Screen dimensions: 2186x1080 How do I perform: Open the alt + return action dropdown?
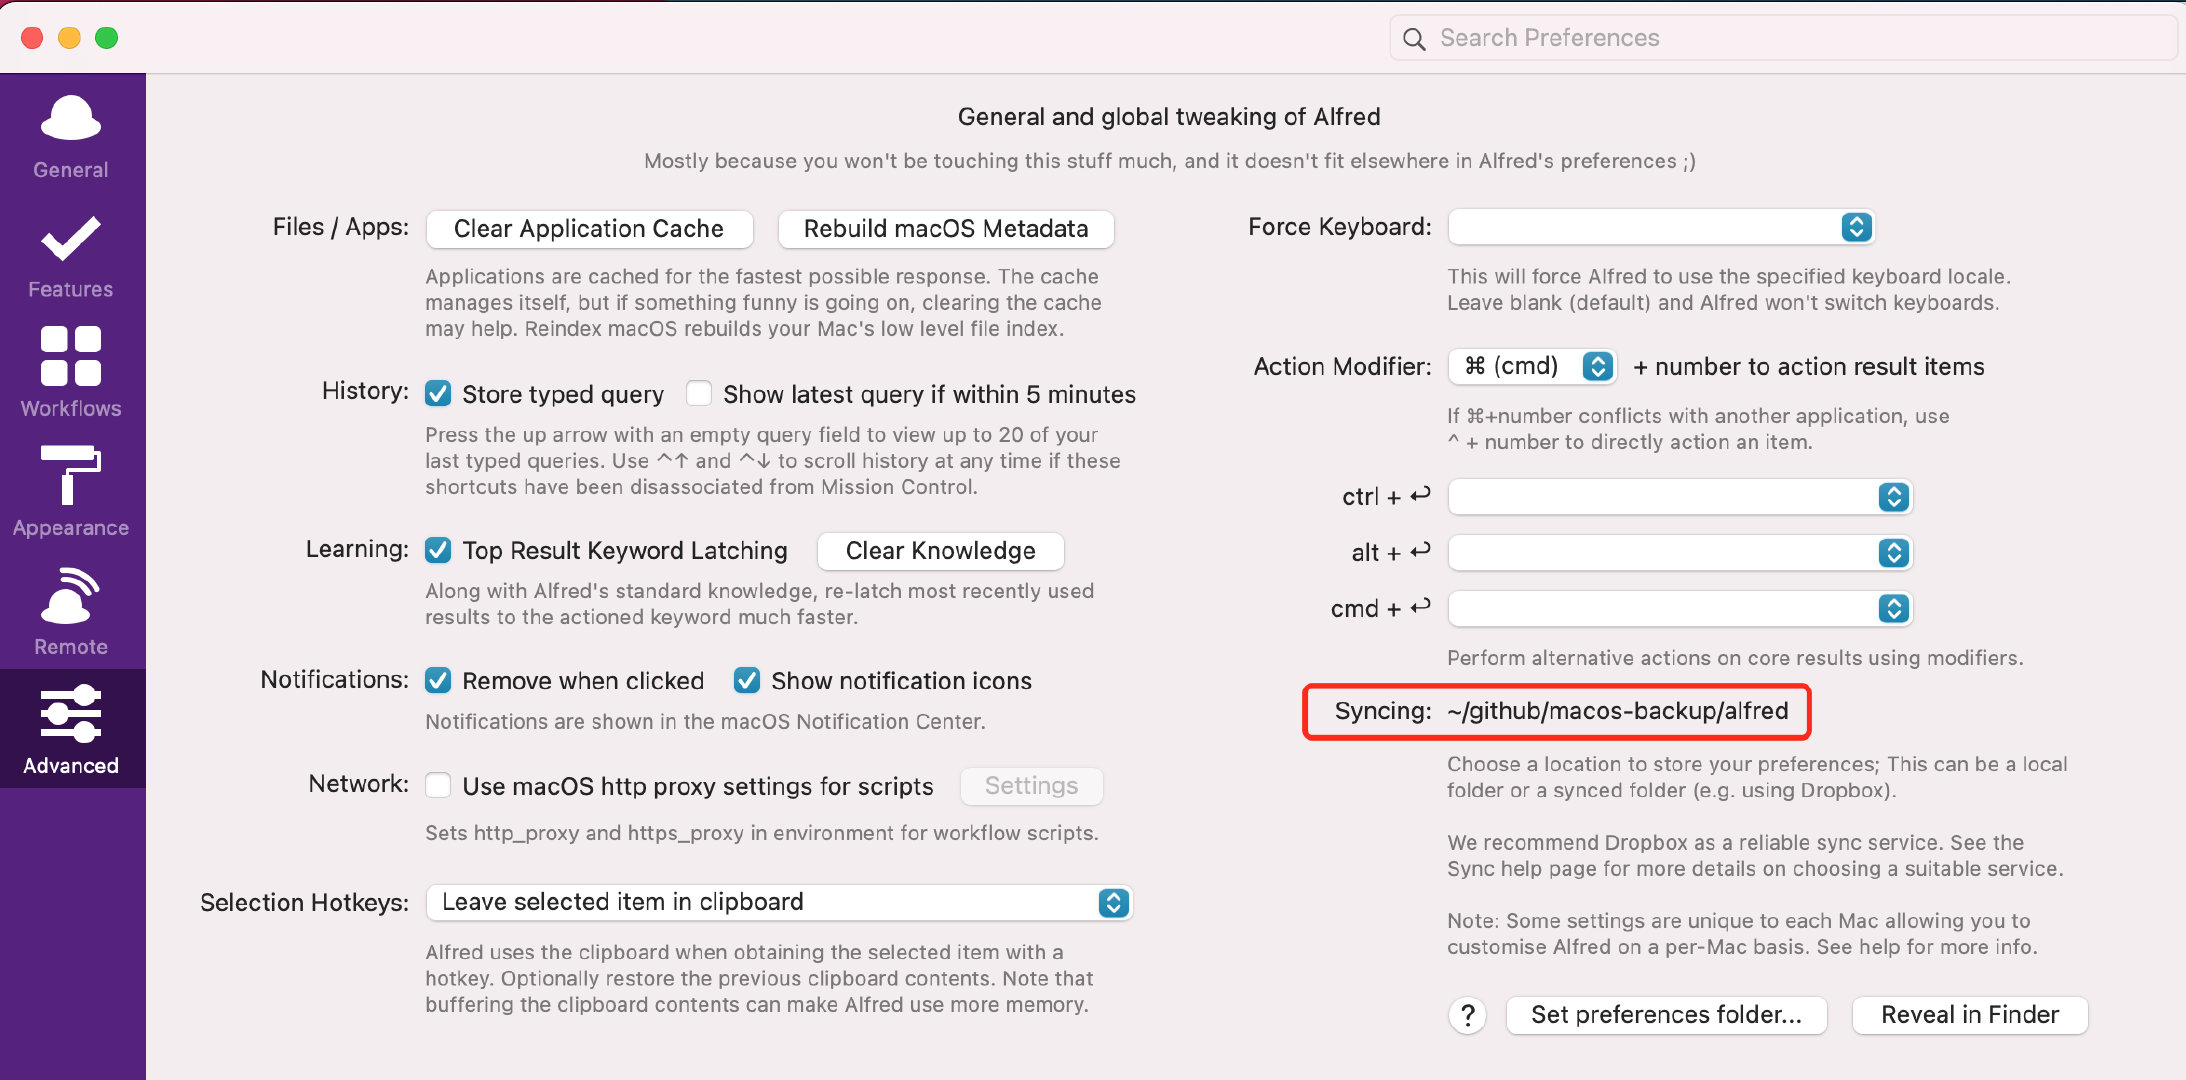click(x=1680, y=553)
